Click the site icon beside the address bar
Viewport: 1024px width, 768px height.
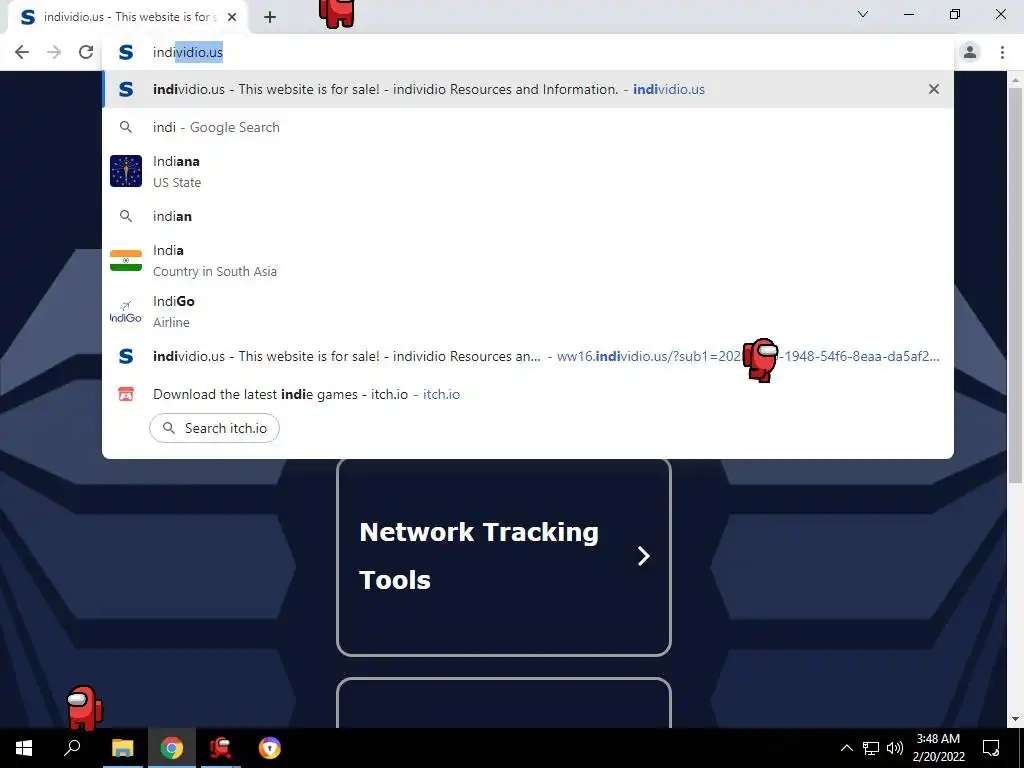point(126,52)
